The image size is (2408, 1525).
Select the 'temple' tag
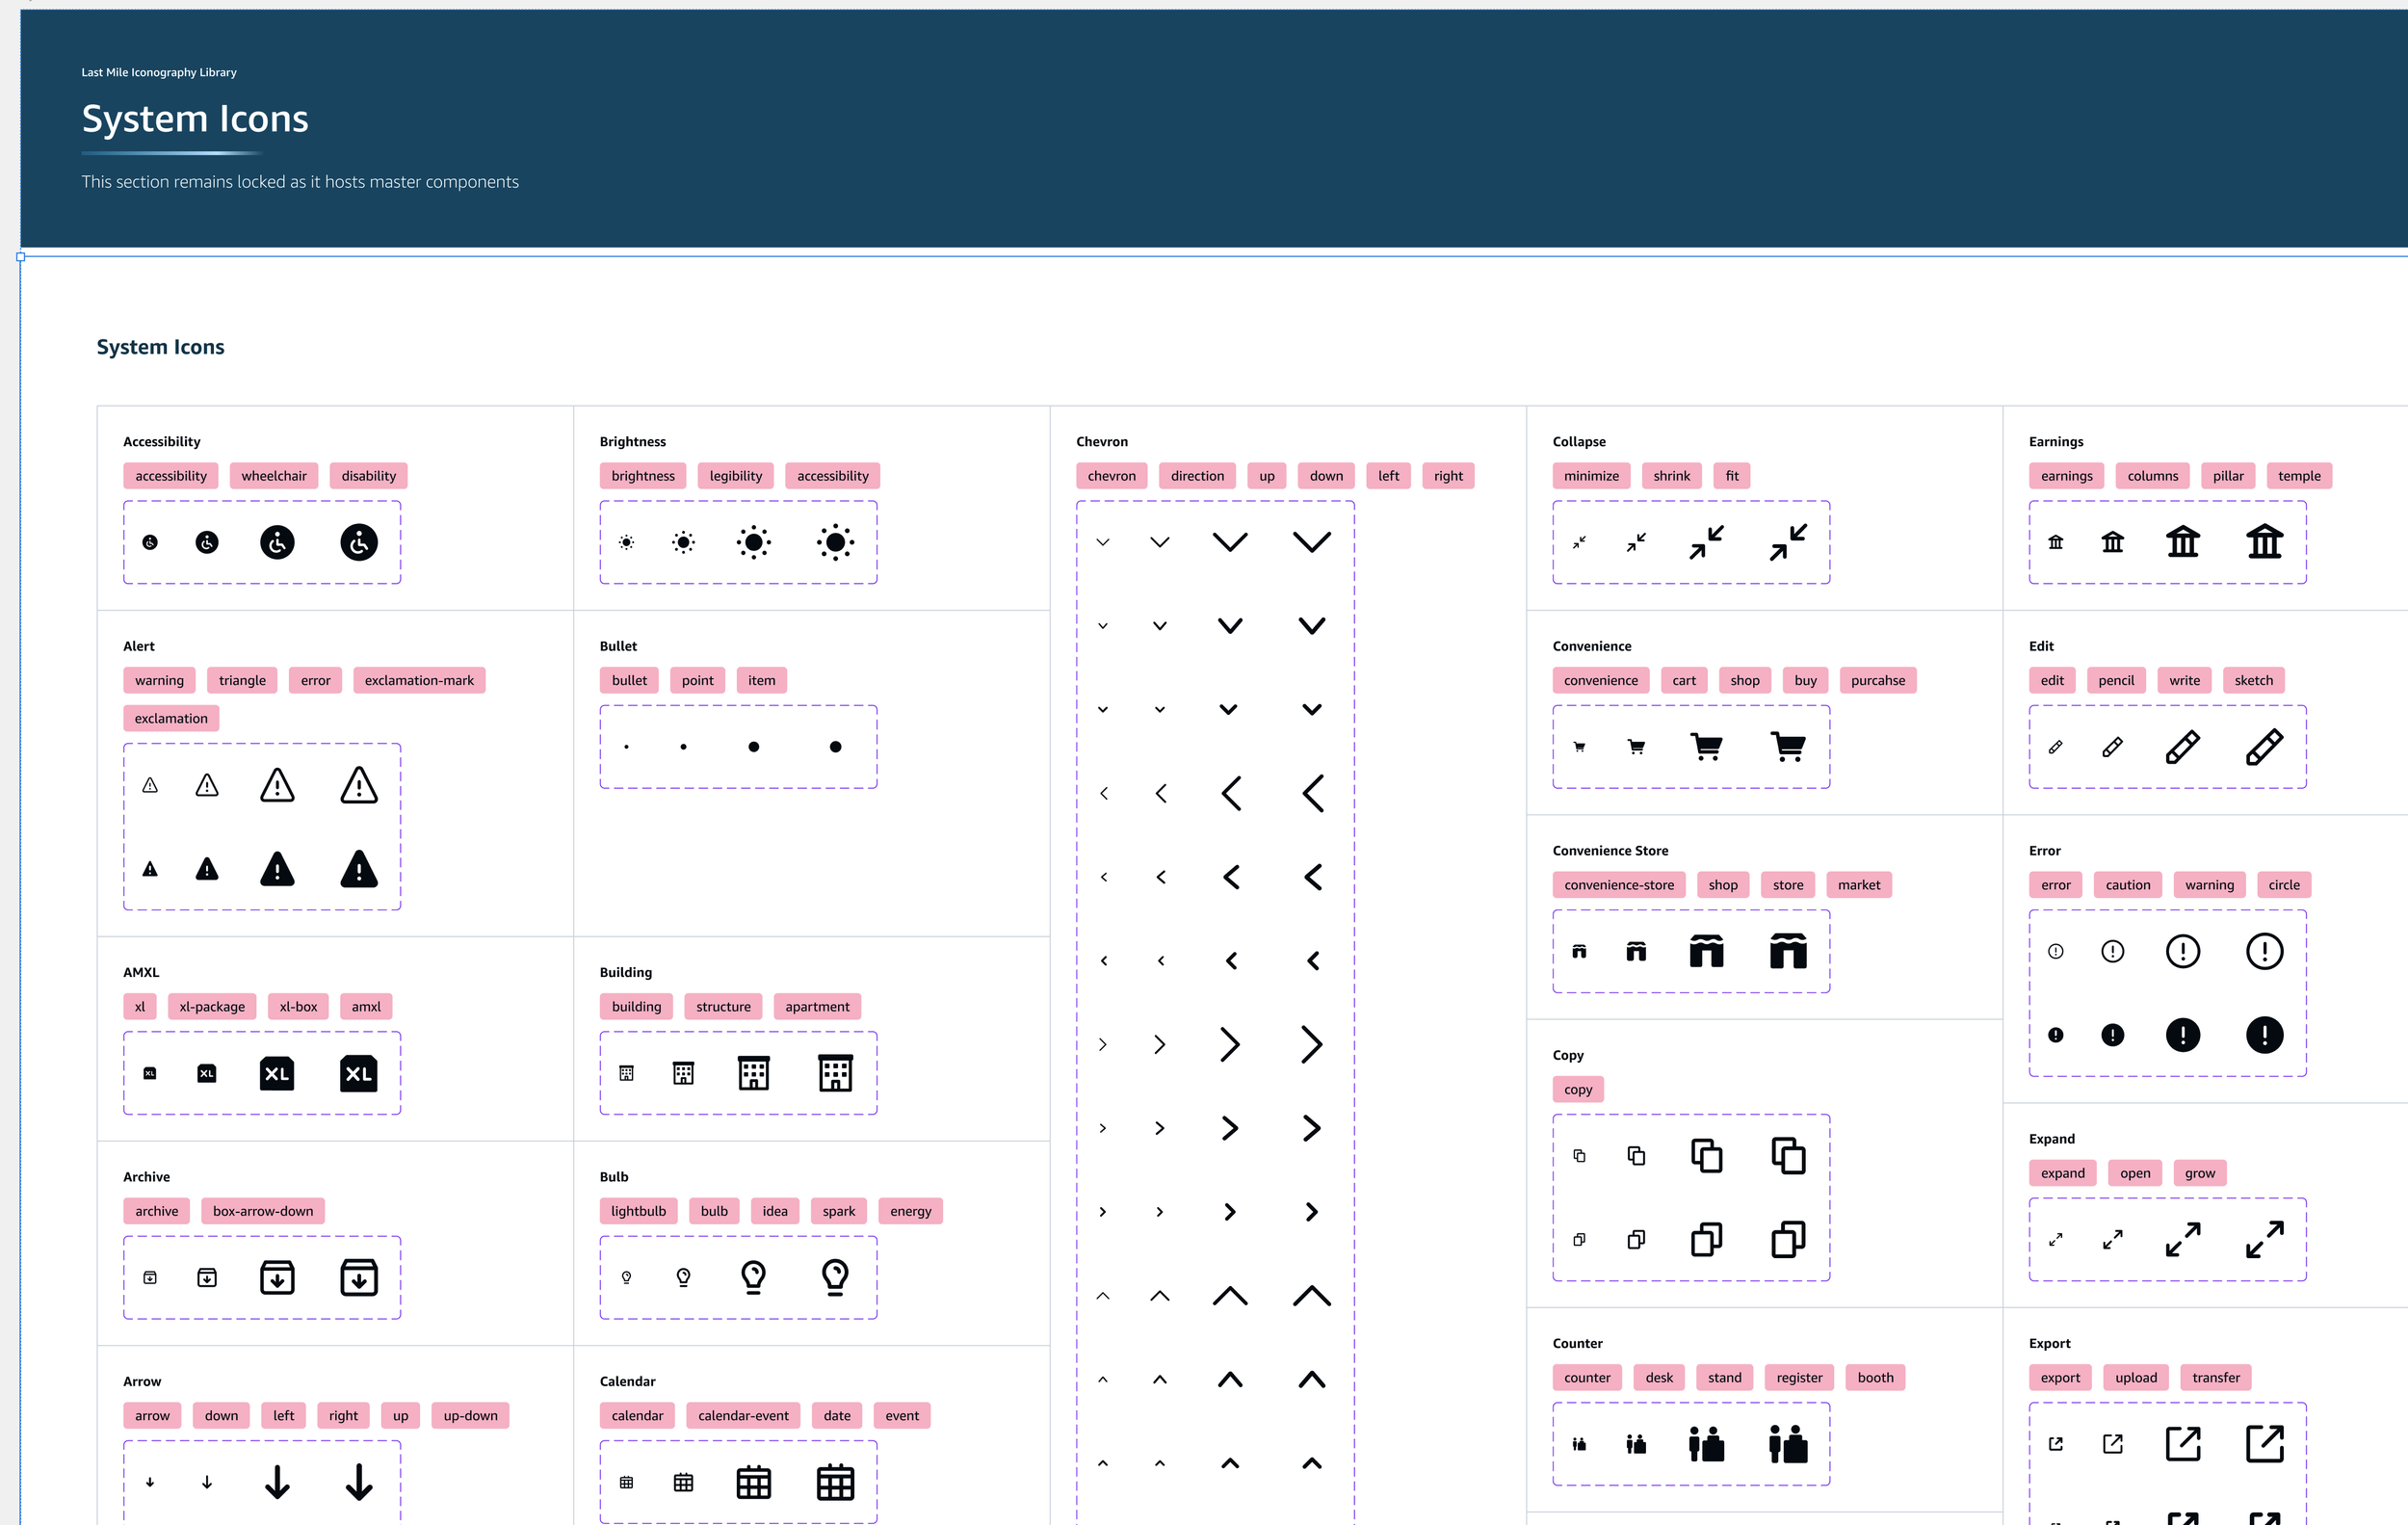[2299, 476]
